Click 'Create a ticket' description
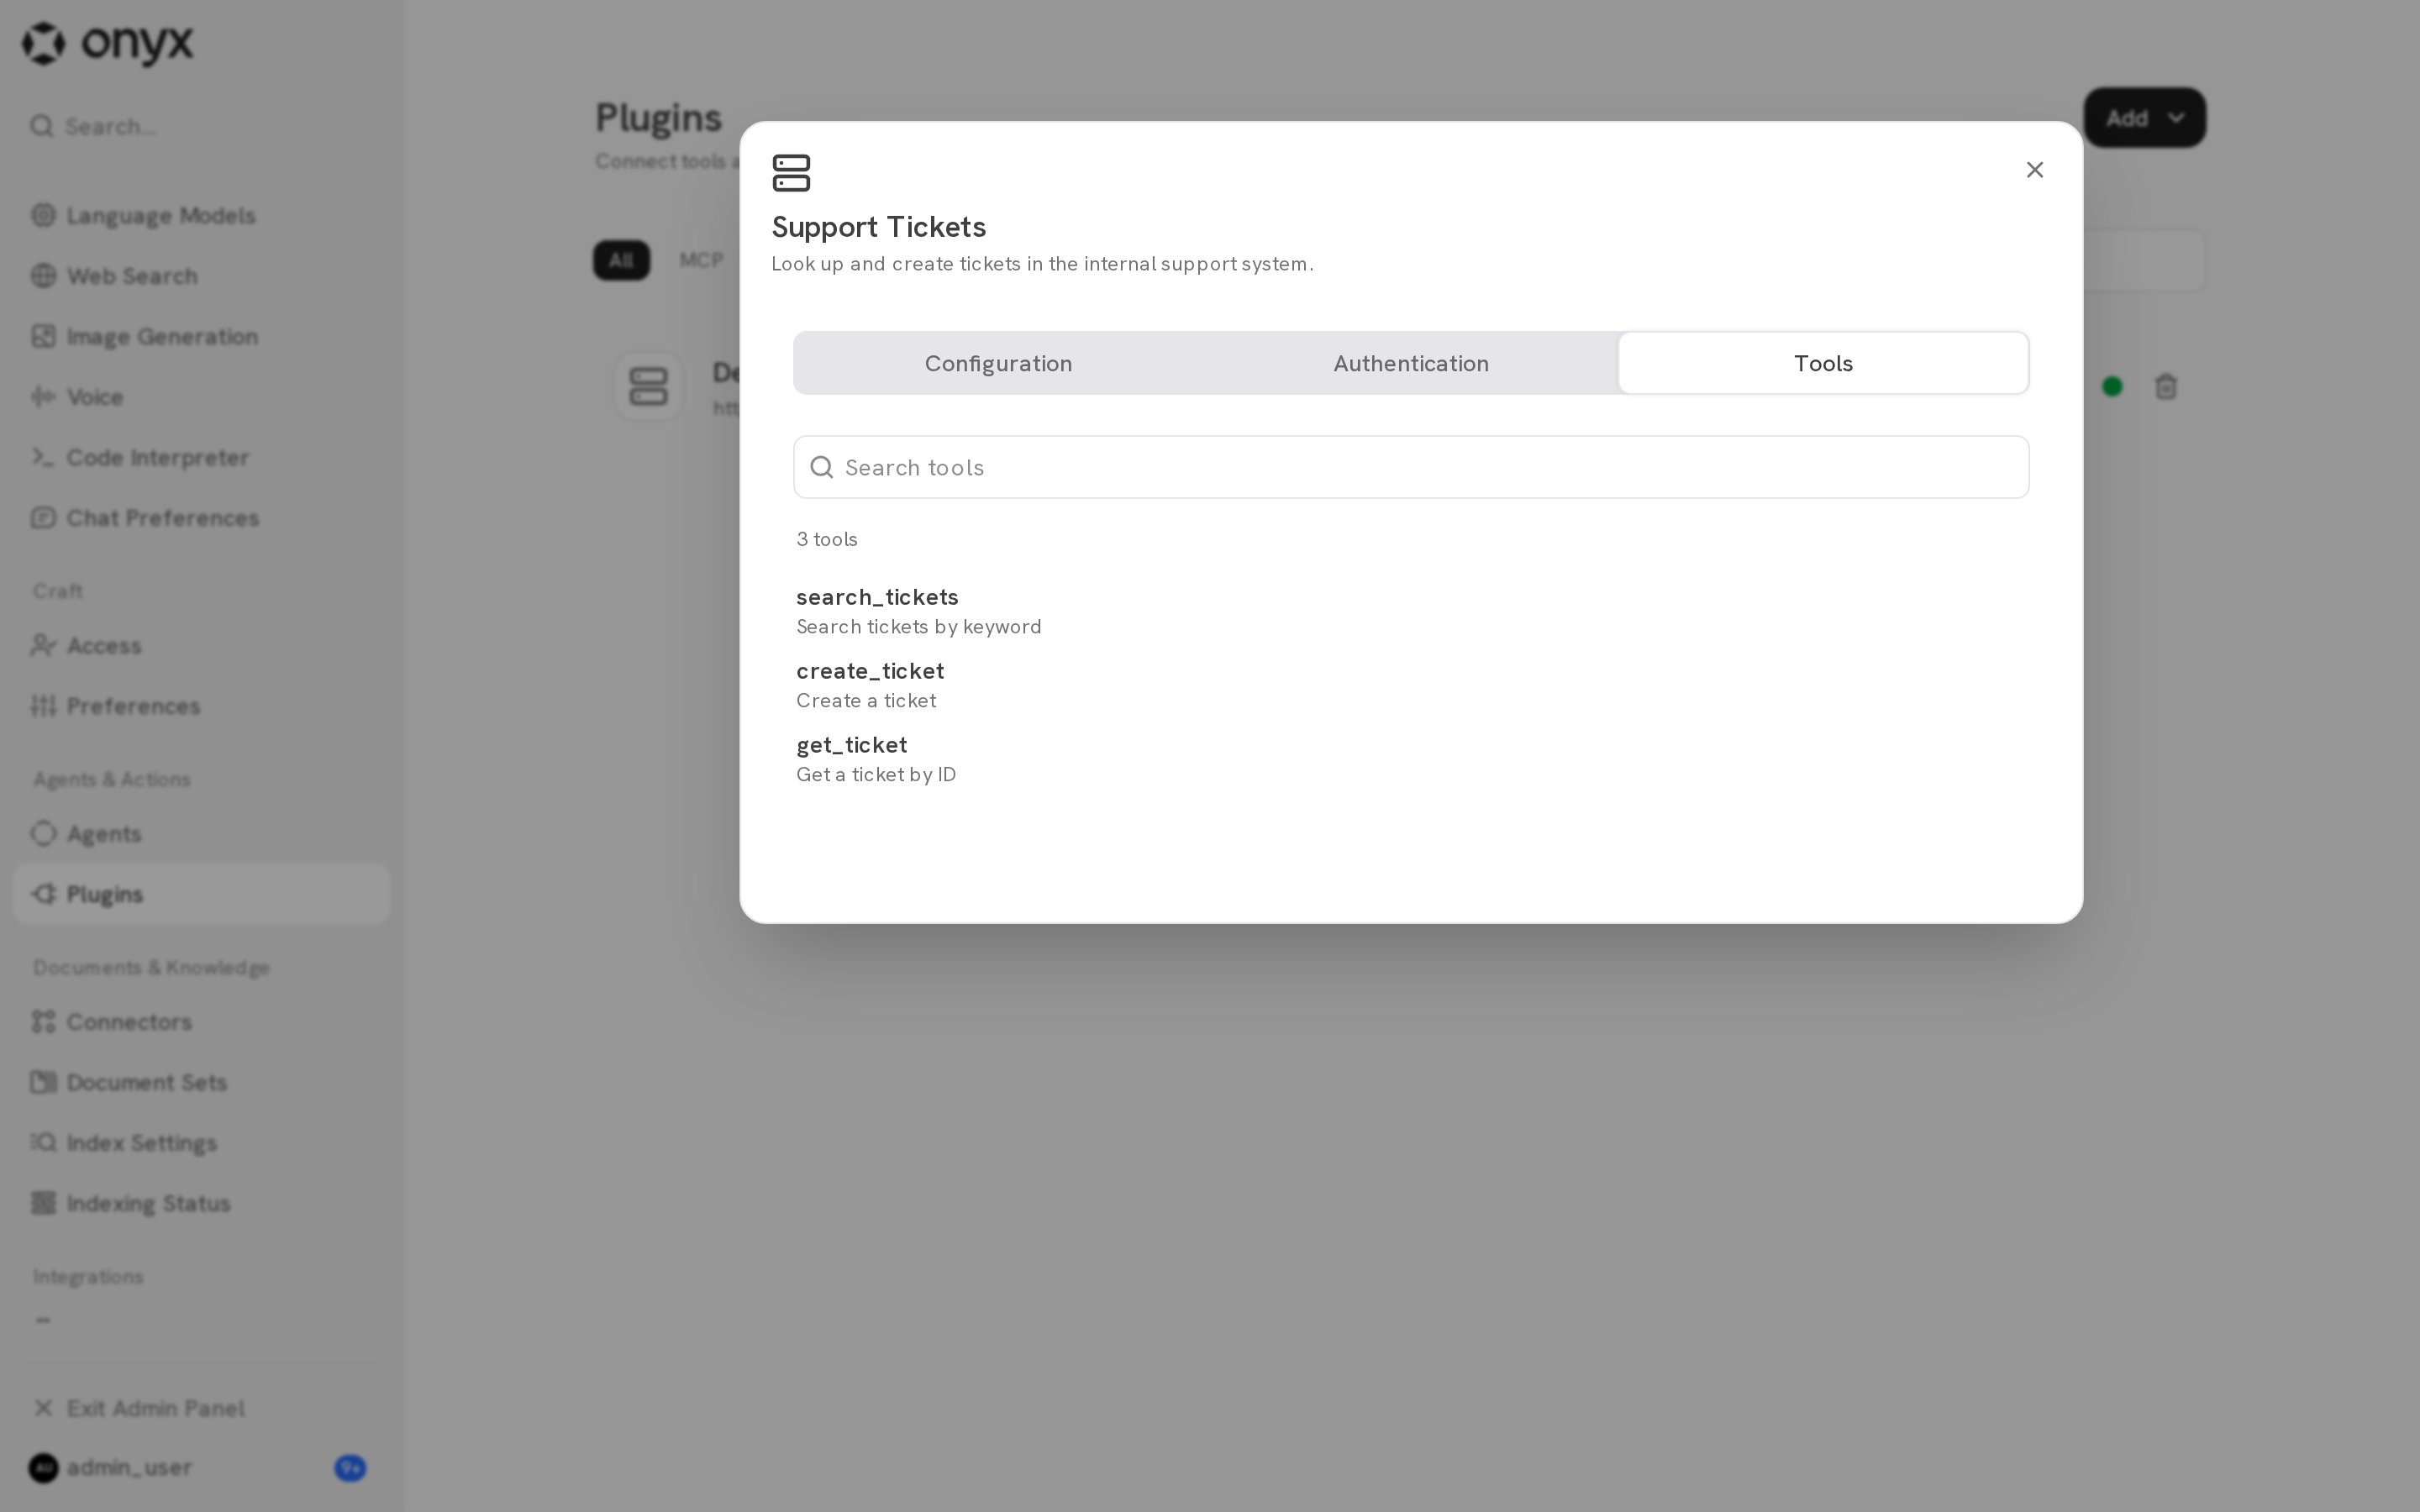This screenshot has width=2420, height=1512. 866,701
